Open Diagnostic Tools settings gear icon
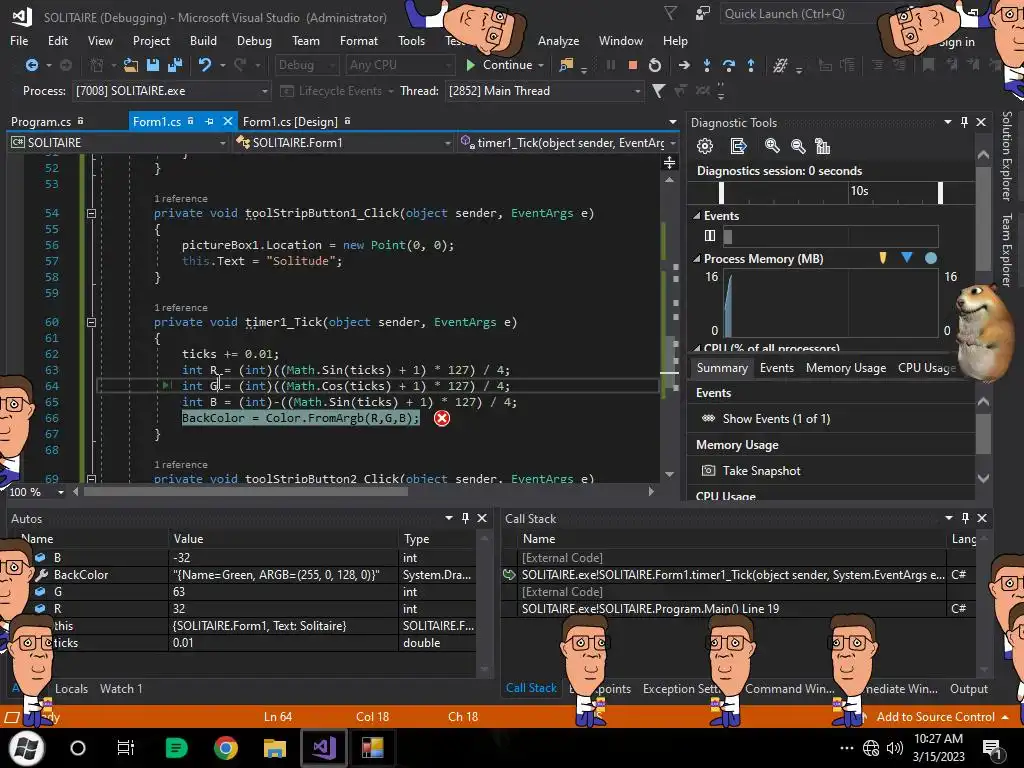Screen dimensions: 1024x768 click(705, 146)
